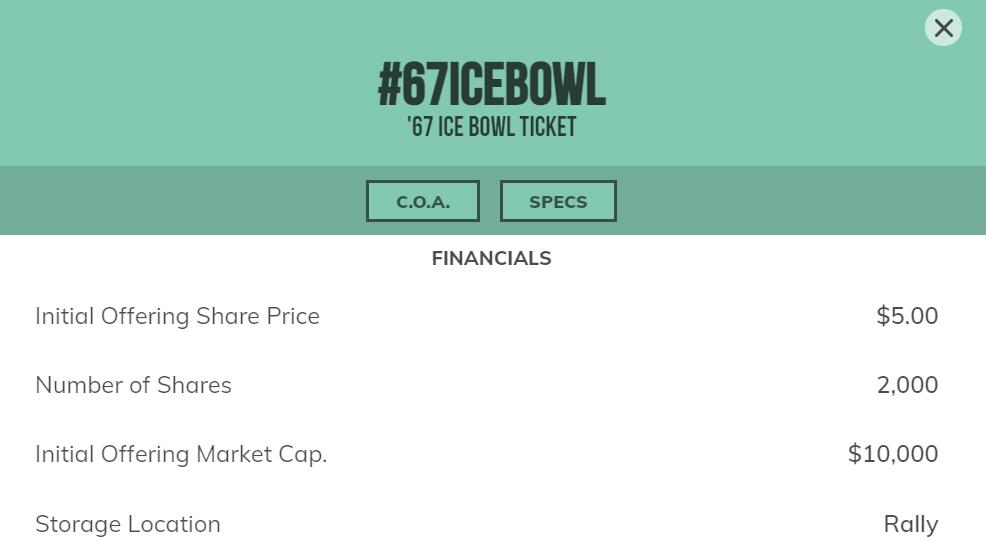
Task: Click the $5.00 share price value
Action: [x=907, y=316]
